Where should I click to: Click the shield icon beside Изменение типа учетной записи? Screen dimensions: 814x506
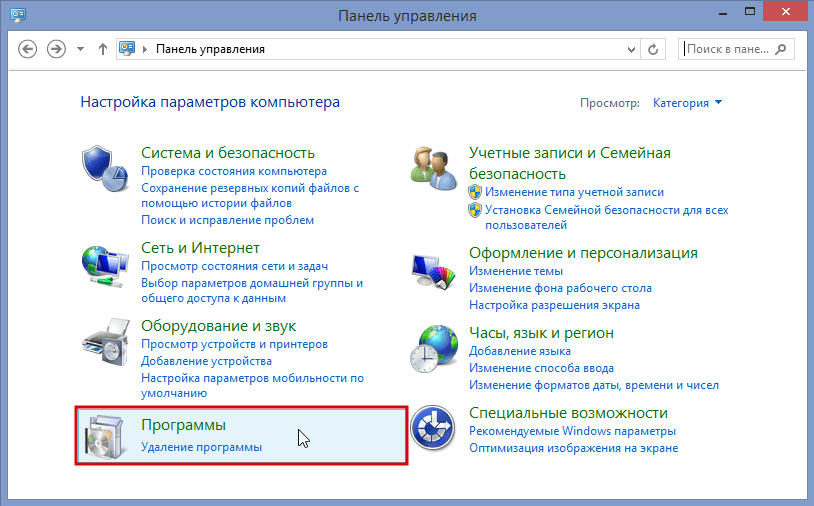pyautogui.click(x=475, y=192)
